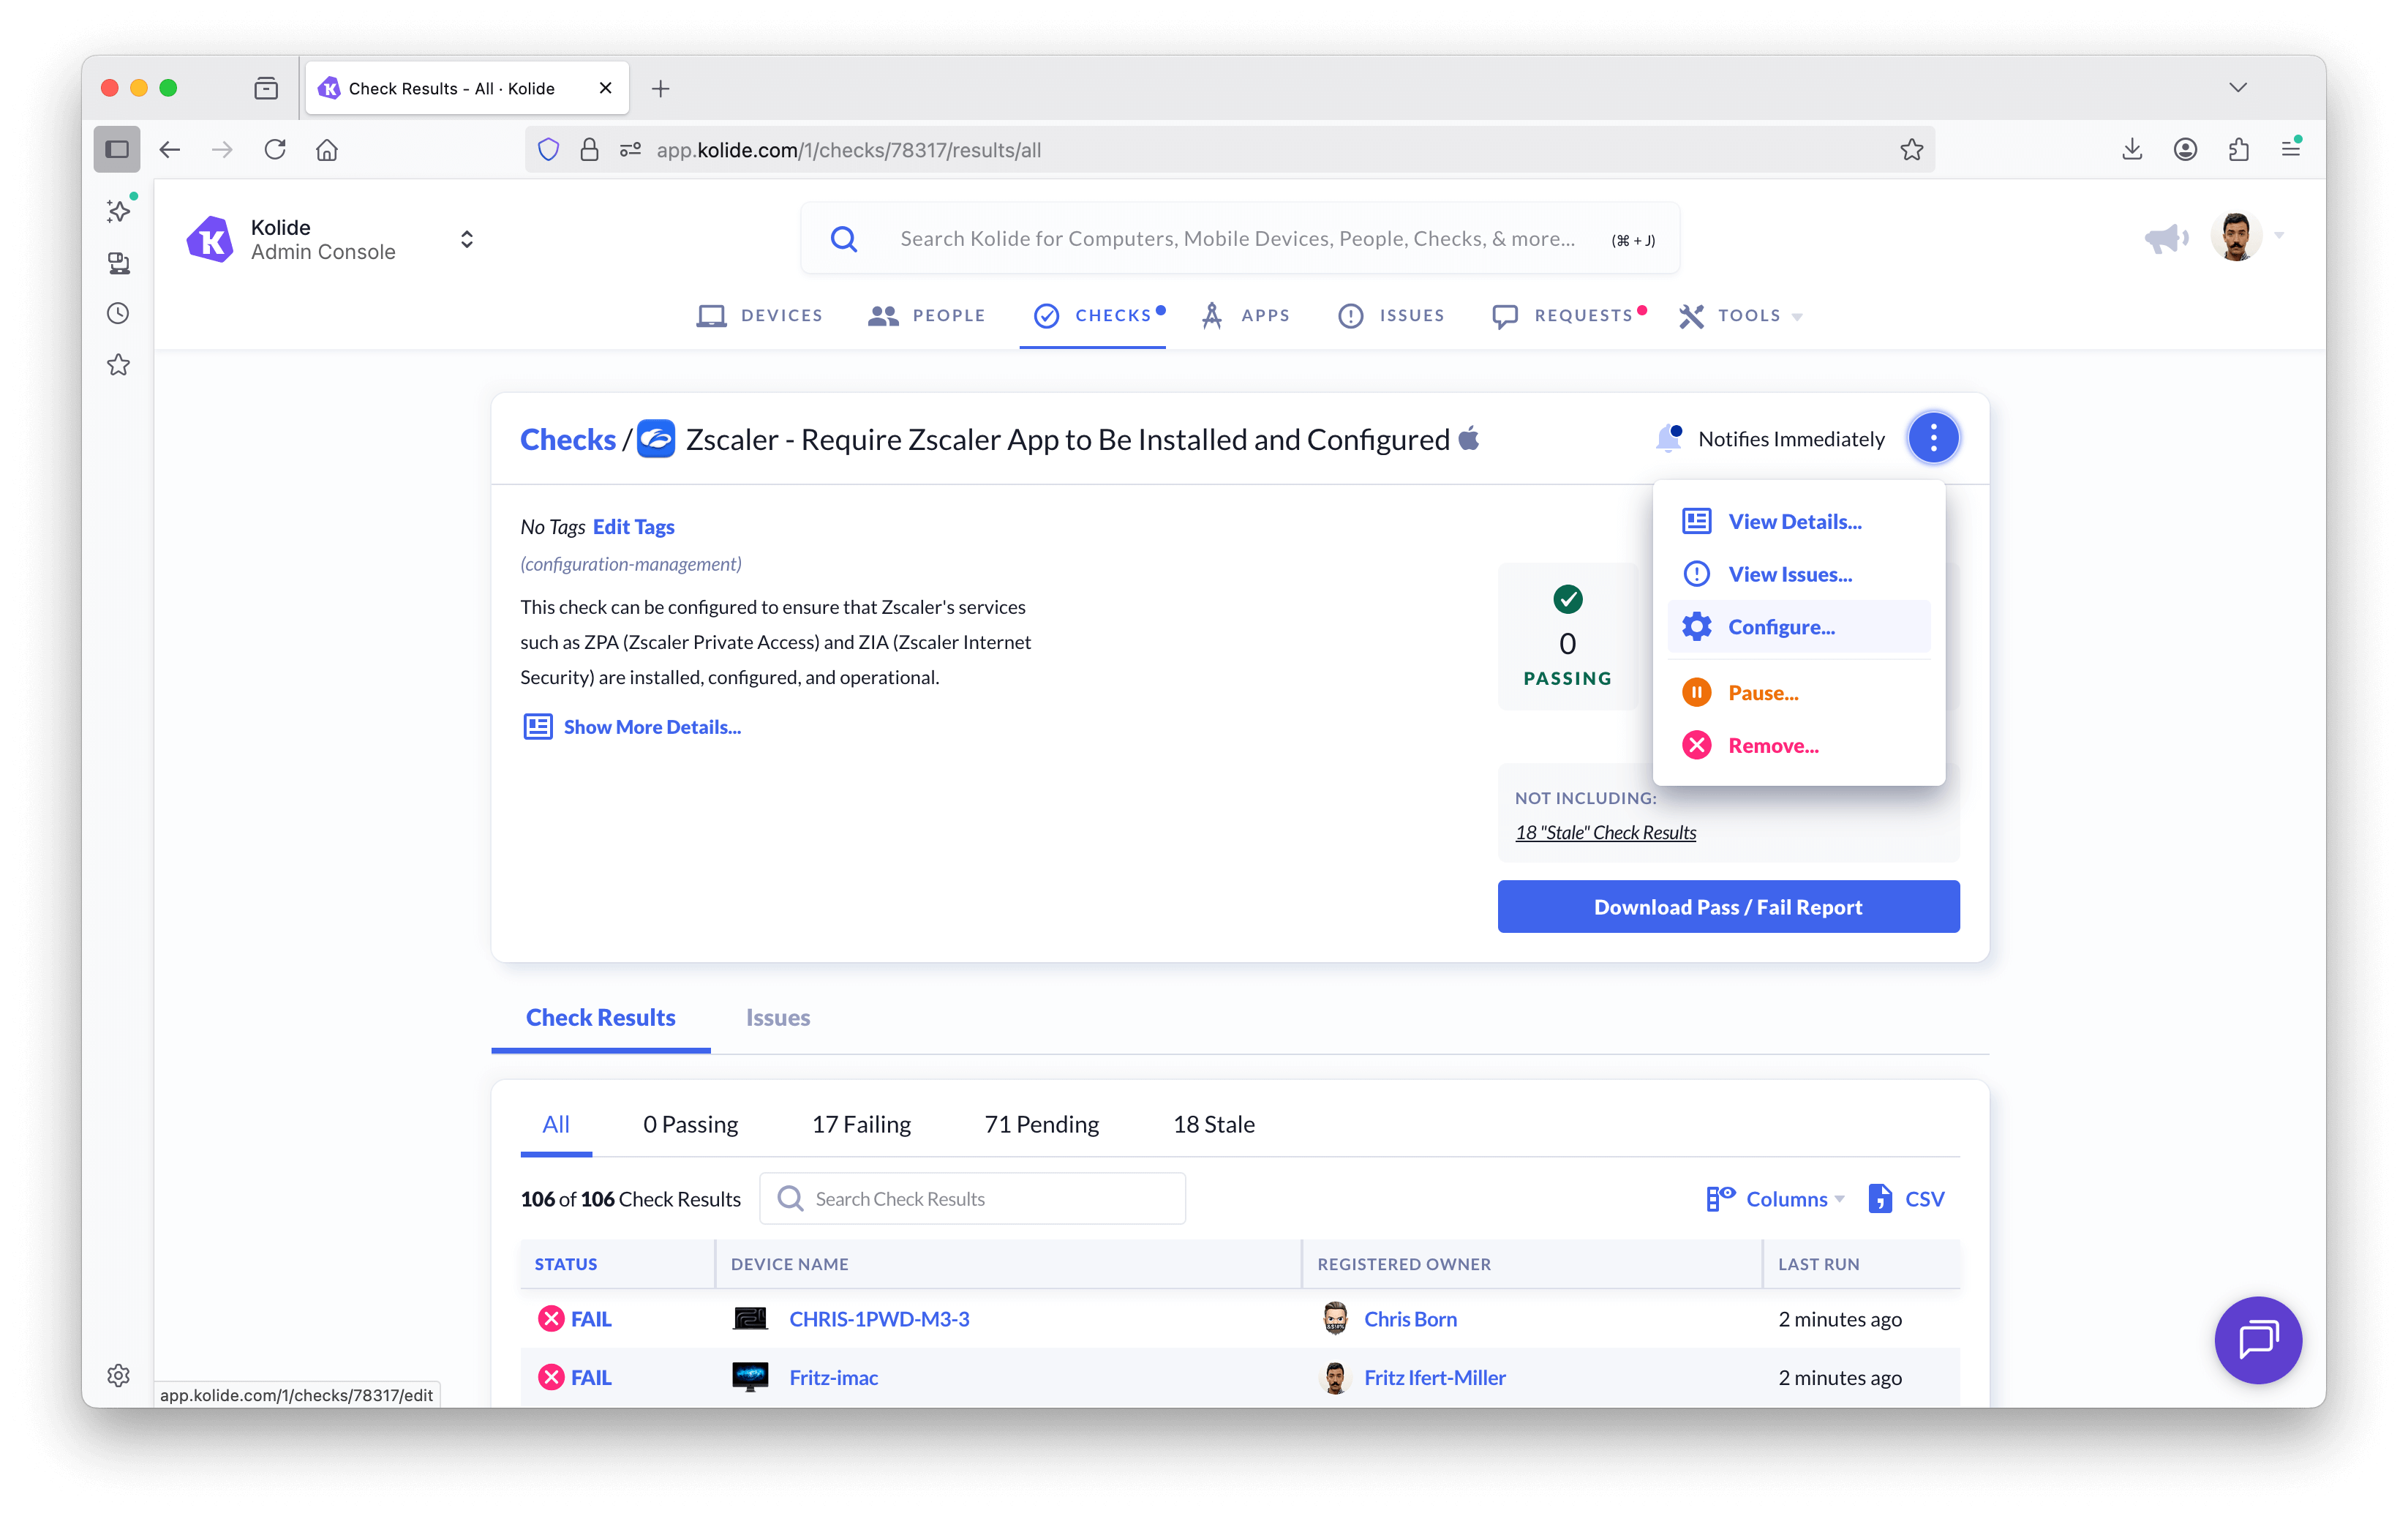This screenshot has height=1516, width=2408.
Task: Bookmark this page with star icon
Action: 1911,150
